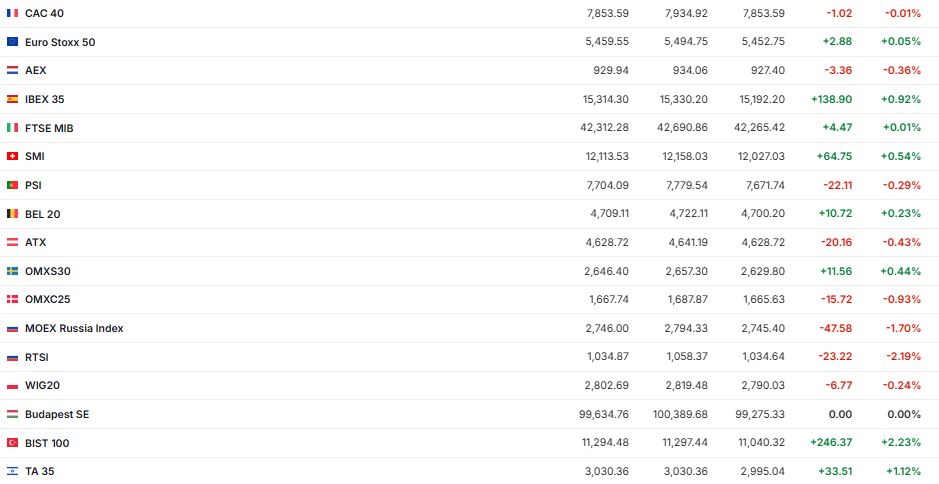The width and height of the screenshot is (939, 484).
Task: Open the Euro Stoxx 50 index page
Action: point(60,42)
